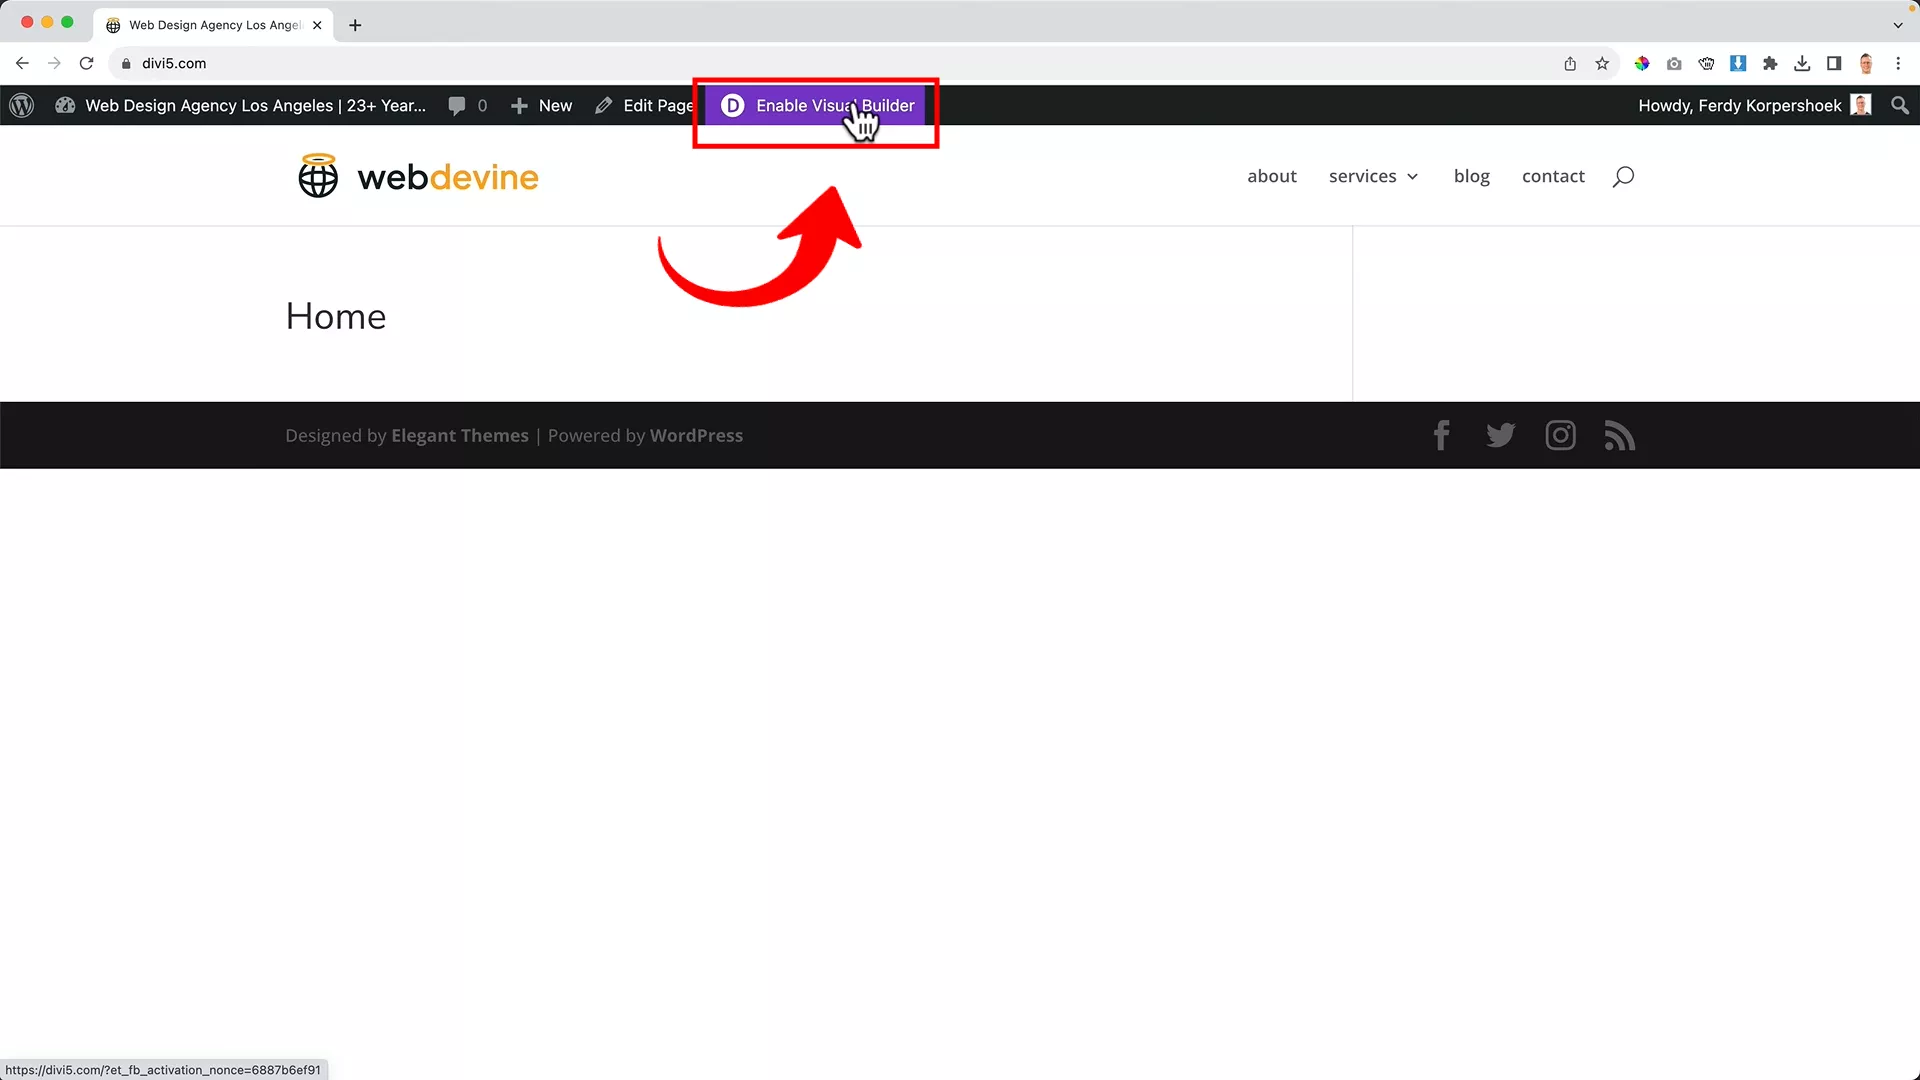The height and width of the screenshot is (1080, 1920).
Task: Click the Edit Page link
Action: (x=645, y=105)
